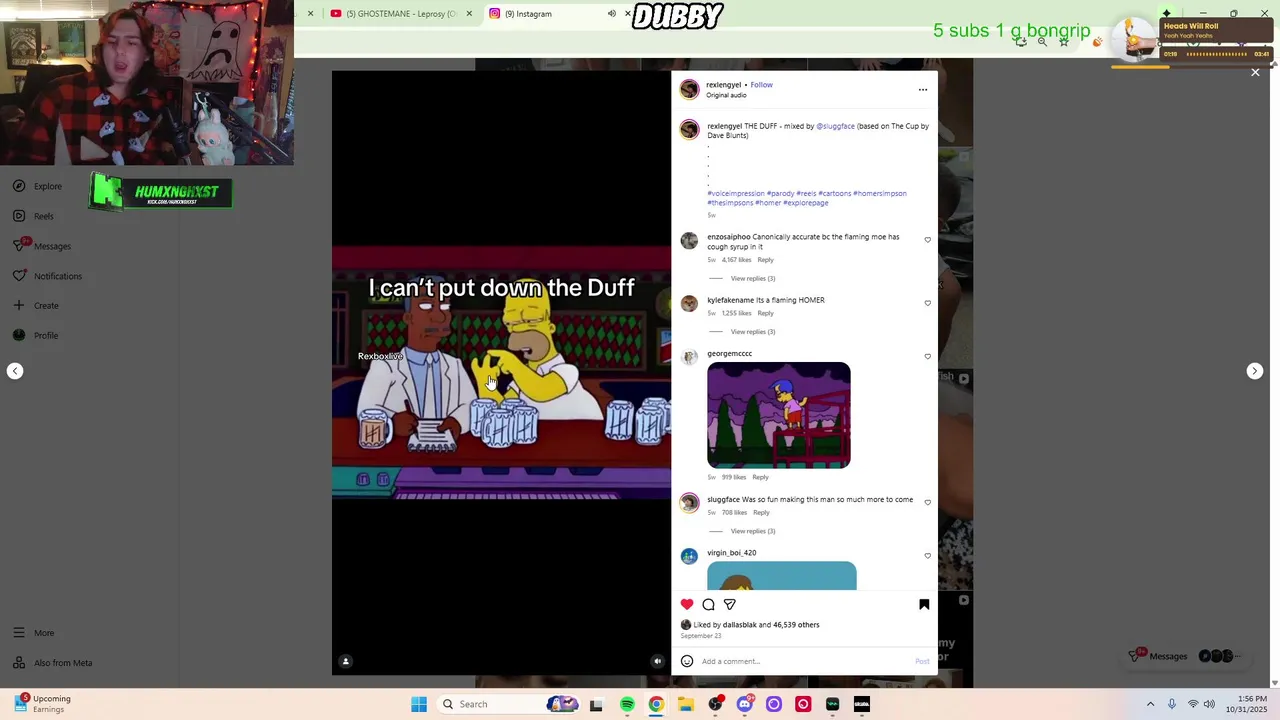
Task: Go to the next post arrow
Action: point(1255,371)
